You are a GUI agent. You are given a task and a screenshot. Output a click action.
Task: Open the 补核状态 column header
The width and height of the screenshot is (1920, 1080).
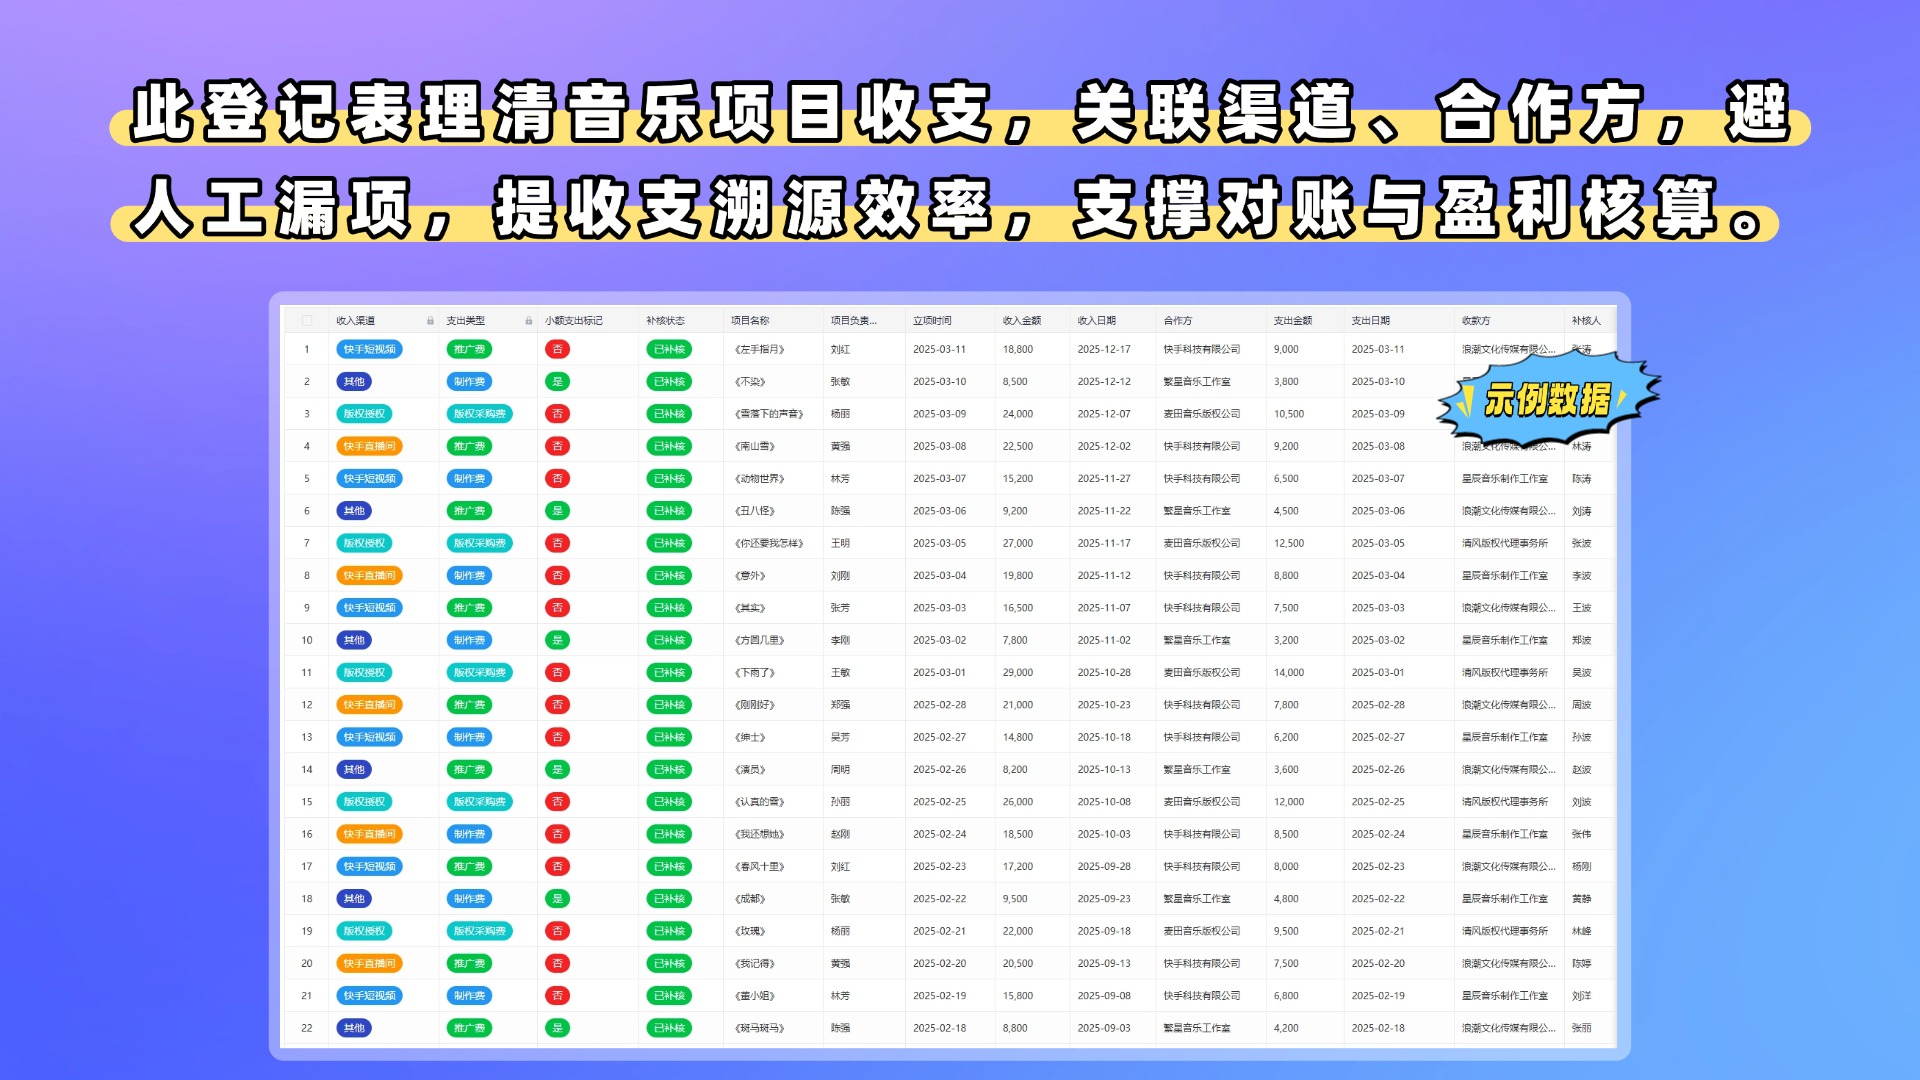[665, 321]
